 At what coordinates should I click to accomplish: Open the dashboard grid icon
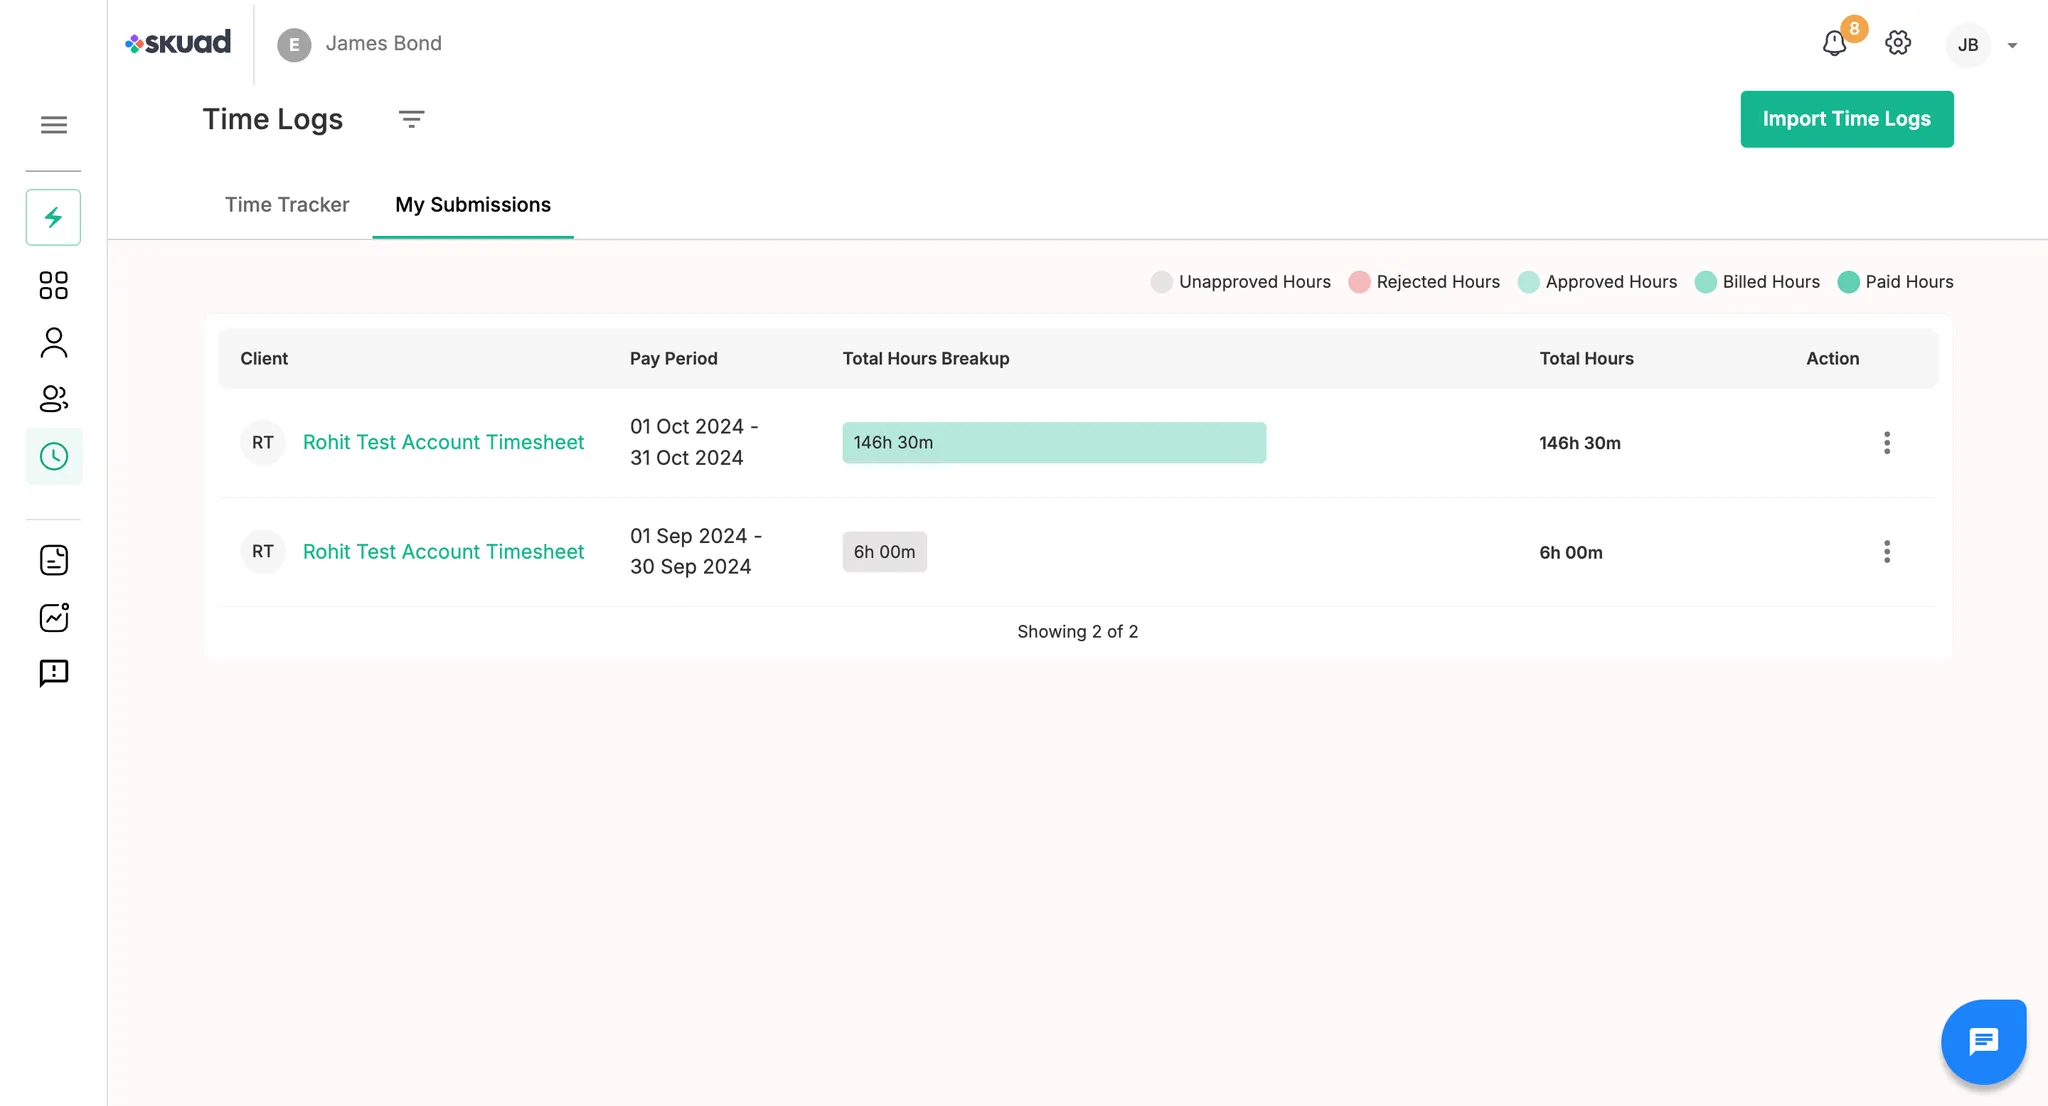pos(54,285)
